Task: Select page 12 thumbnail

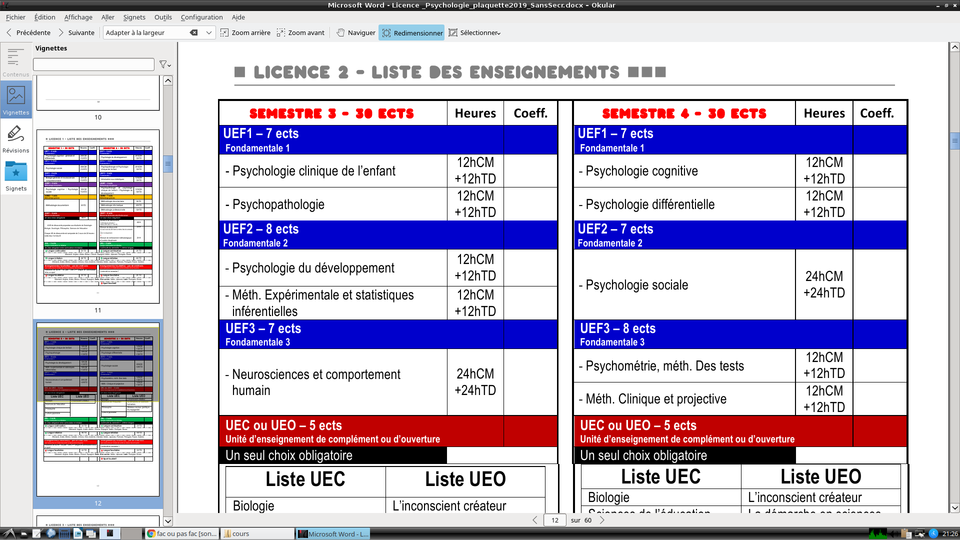Action: click(98, 410)
